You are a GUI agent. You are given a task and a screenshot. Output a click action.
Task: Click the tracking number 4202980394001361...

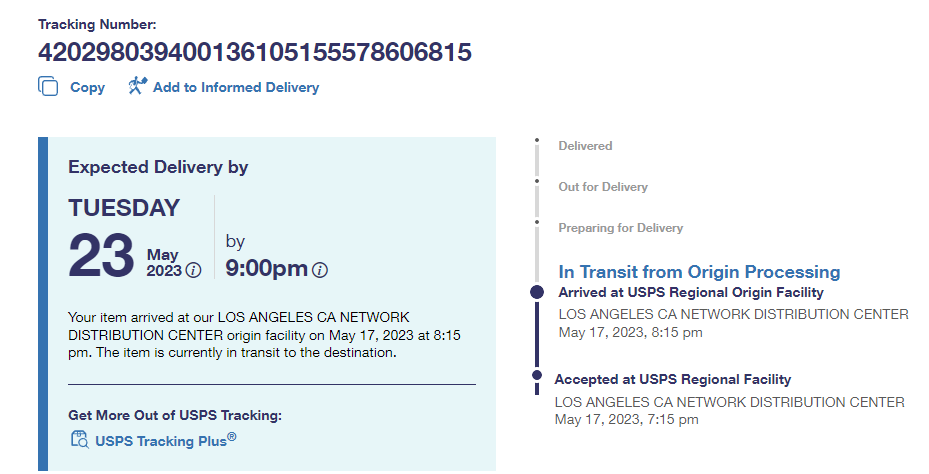click(x=254, y=52)
